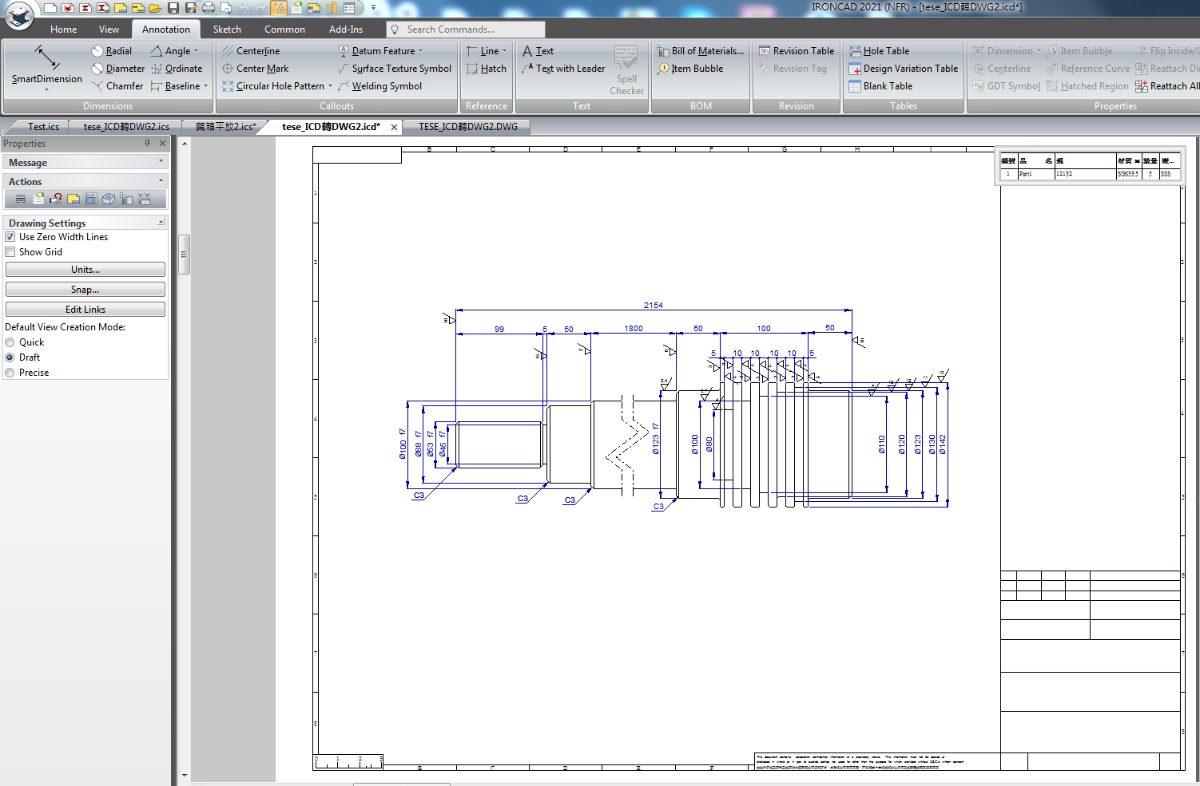Insert a Hole Table

pos(879,51)
